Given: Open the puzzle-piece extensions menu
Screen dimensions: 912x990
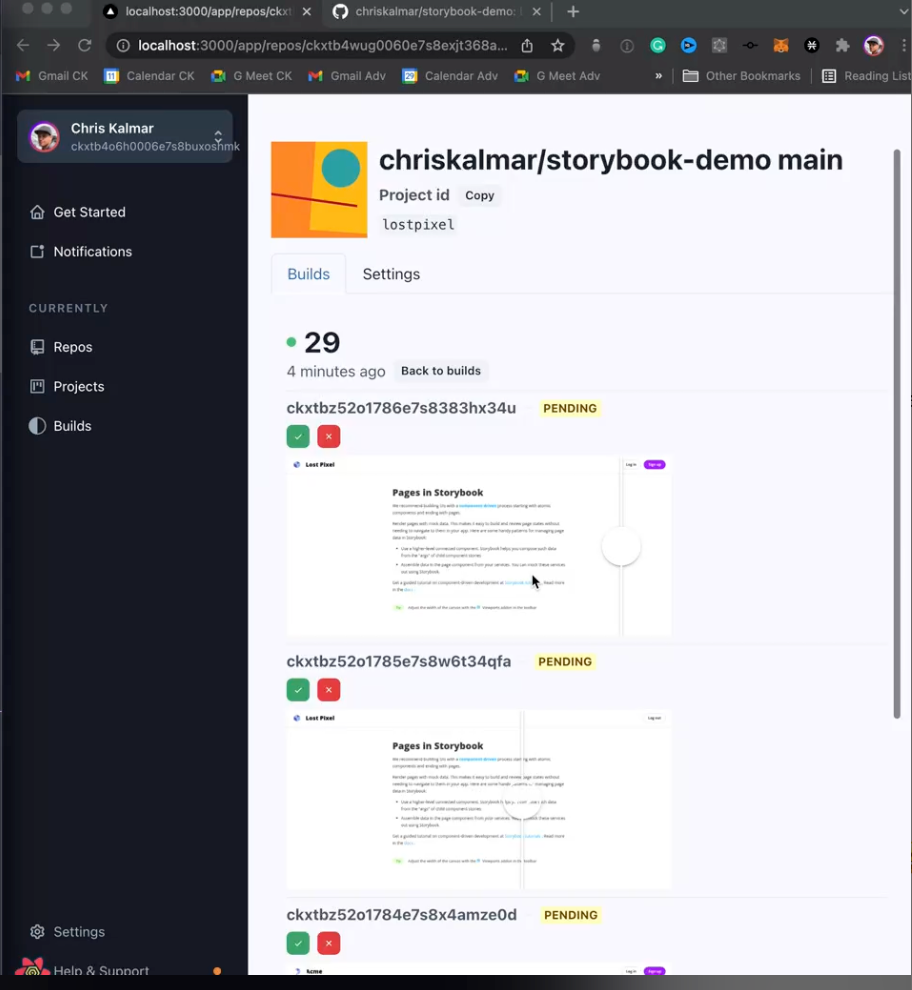Looking at the screenshot, I should coord(843,45).
